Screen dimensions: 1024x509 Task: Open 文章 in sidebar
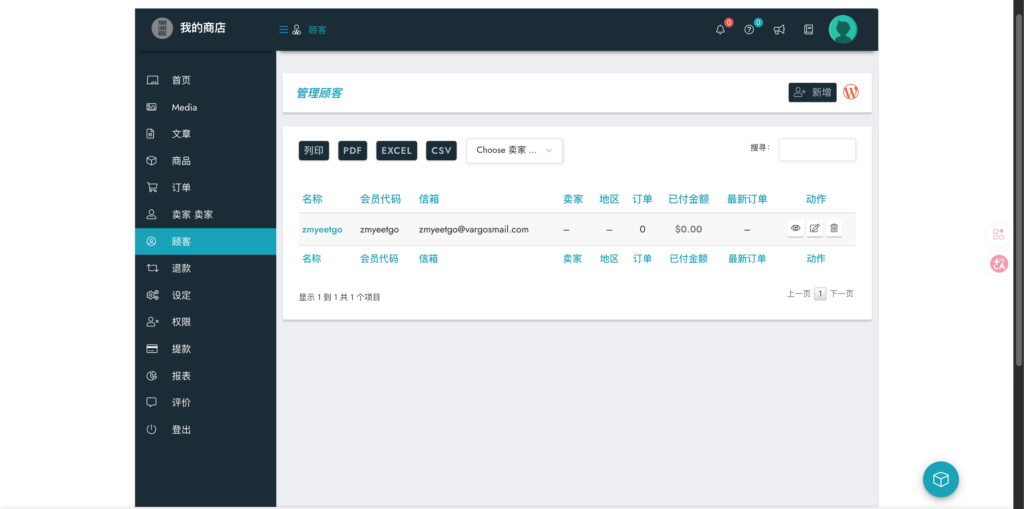tap(205, 134)
